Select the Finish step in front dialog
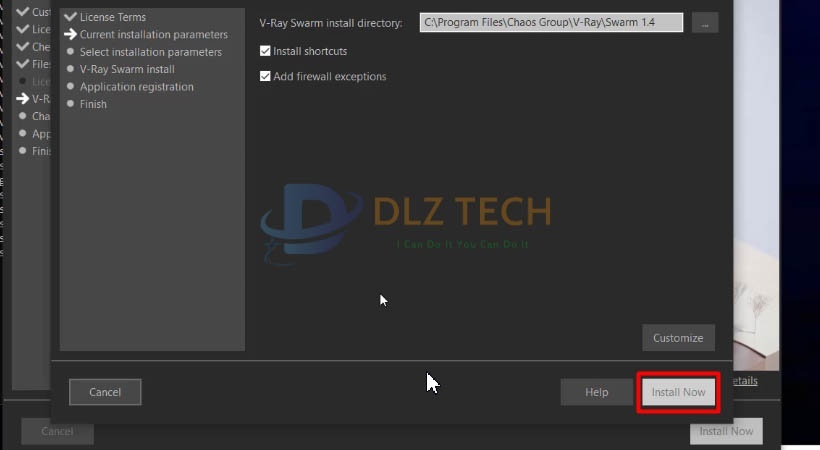 93,104
